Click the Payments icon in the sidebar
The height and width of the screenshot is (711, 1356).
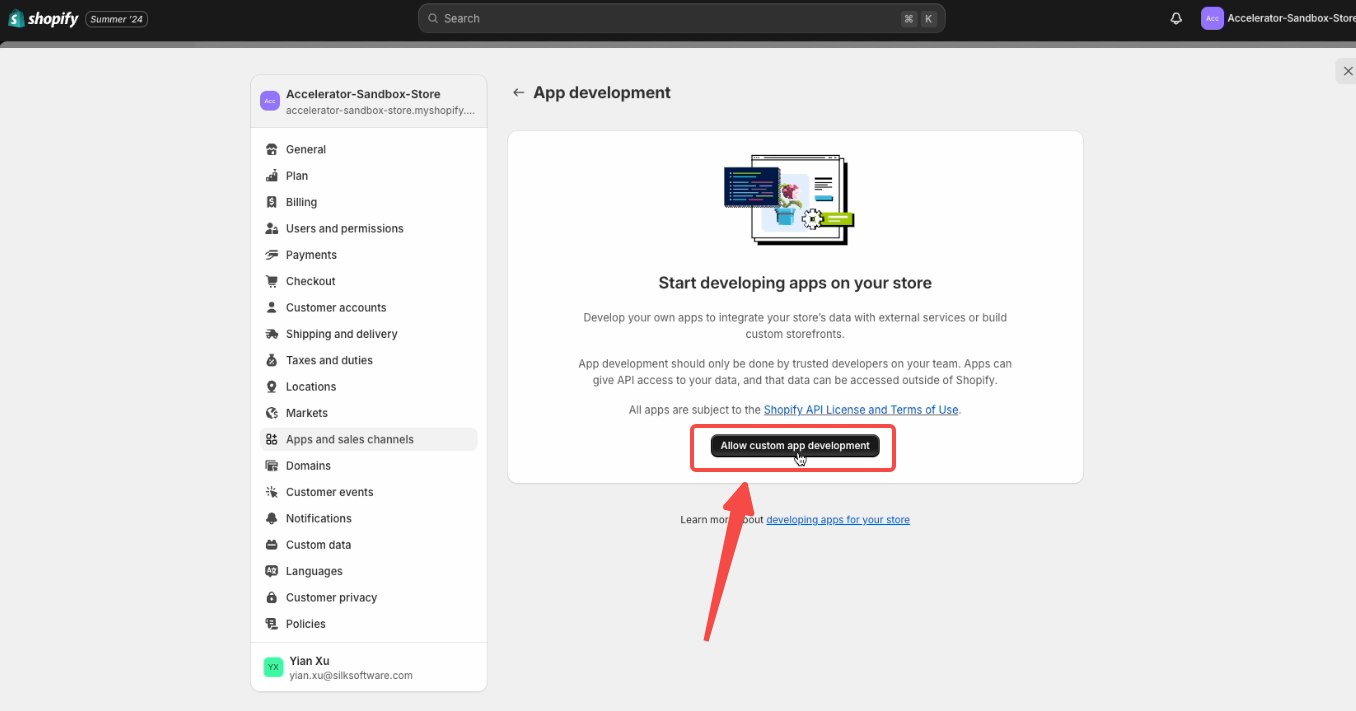coord(271,255)
